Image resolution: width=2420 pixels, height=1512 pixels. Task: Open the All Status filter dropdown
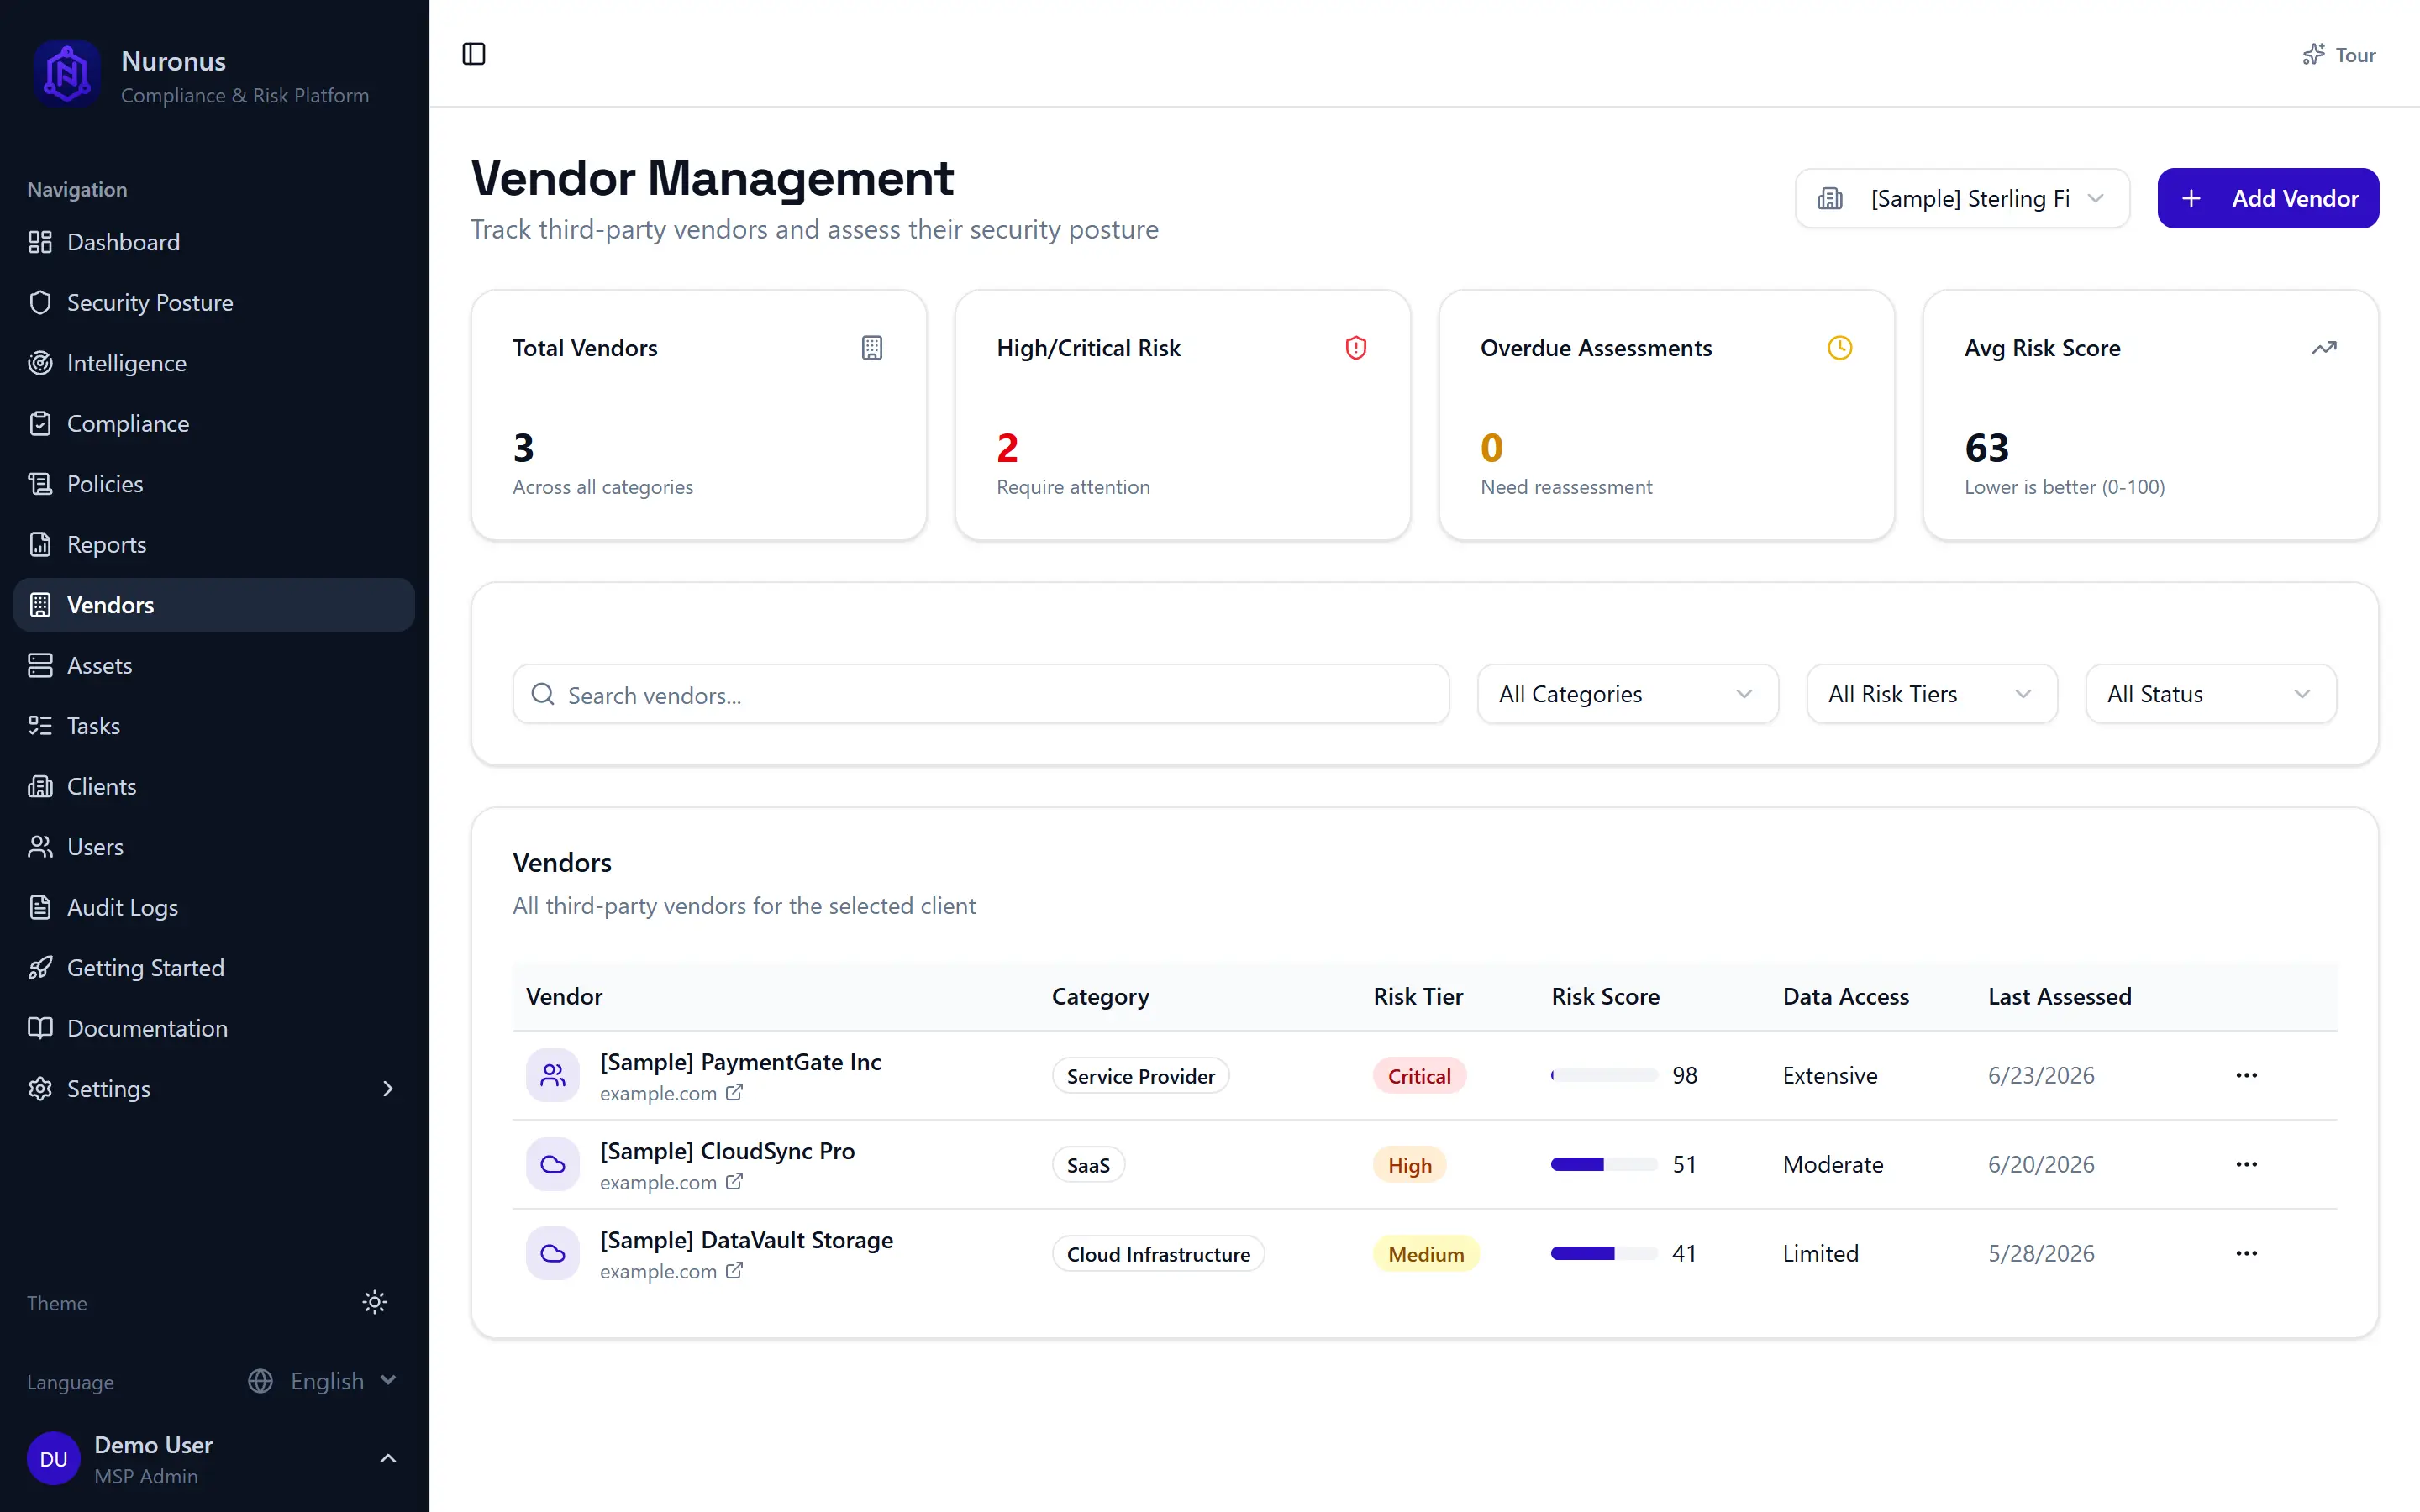click(2210, 694)
